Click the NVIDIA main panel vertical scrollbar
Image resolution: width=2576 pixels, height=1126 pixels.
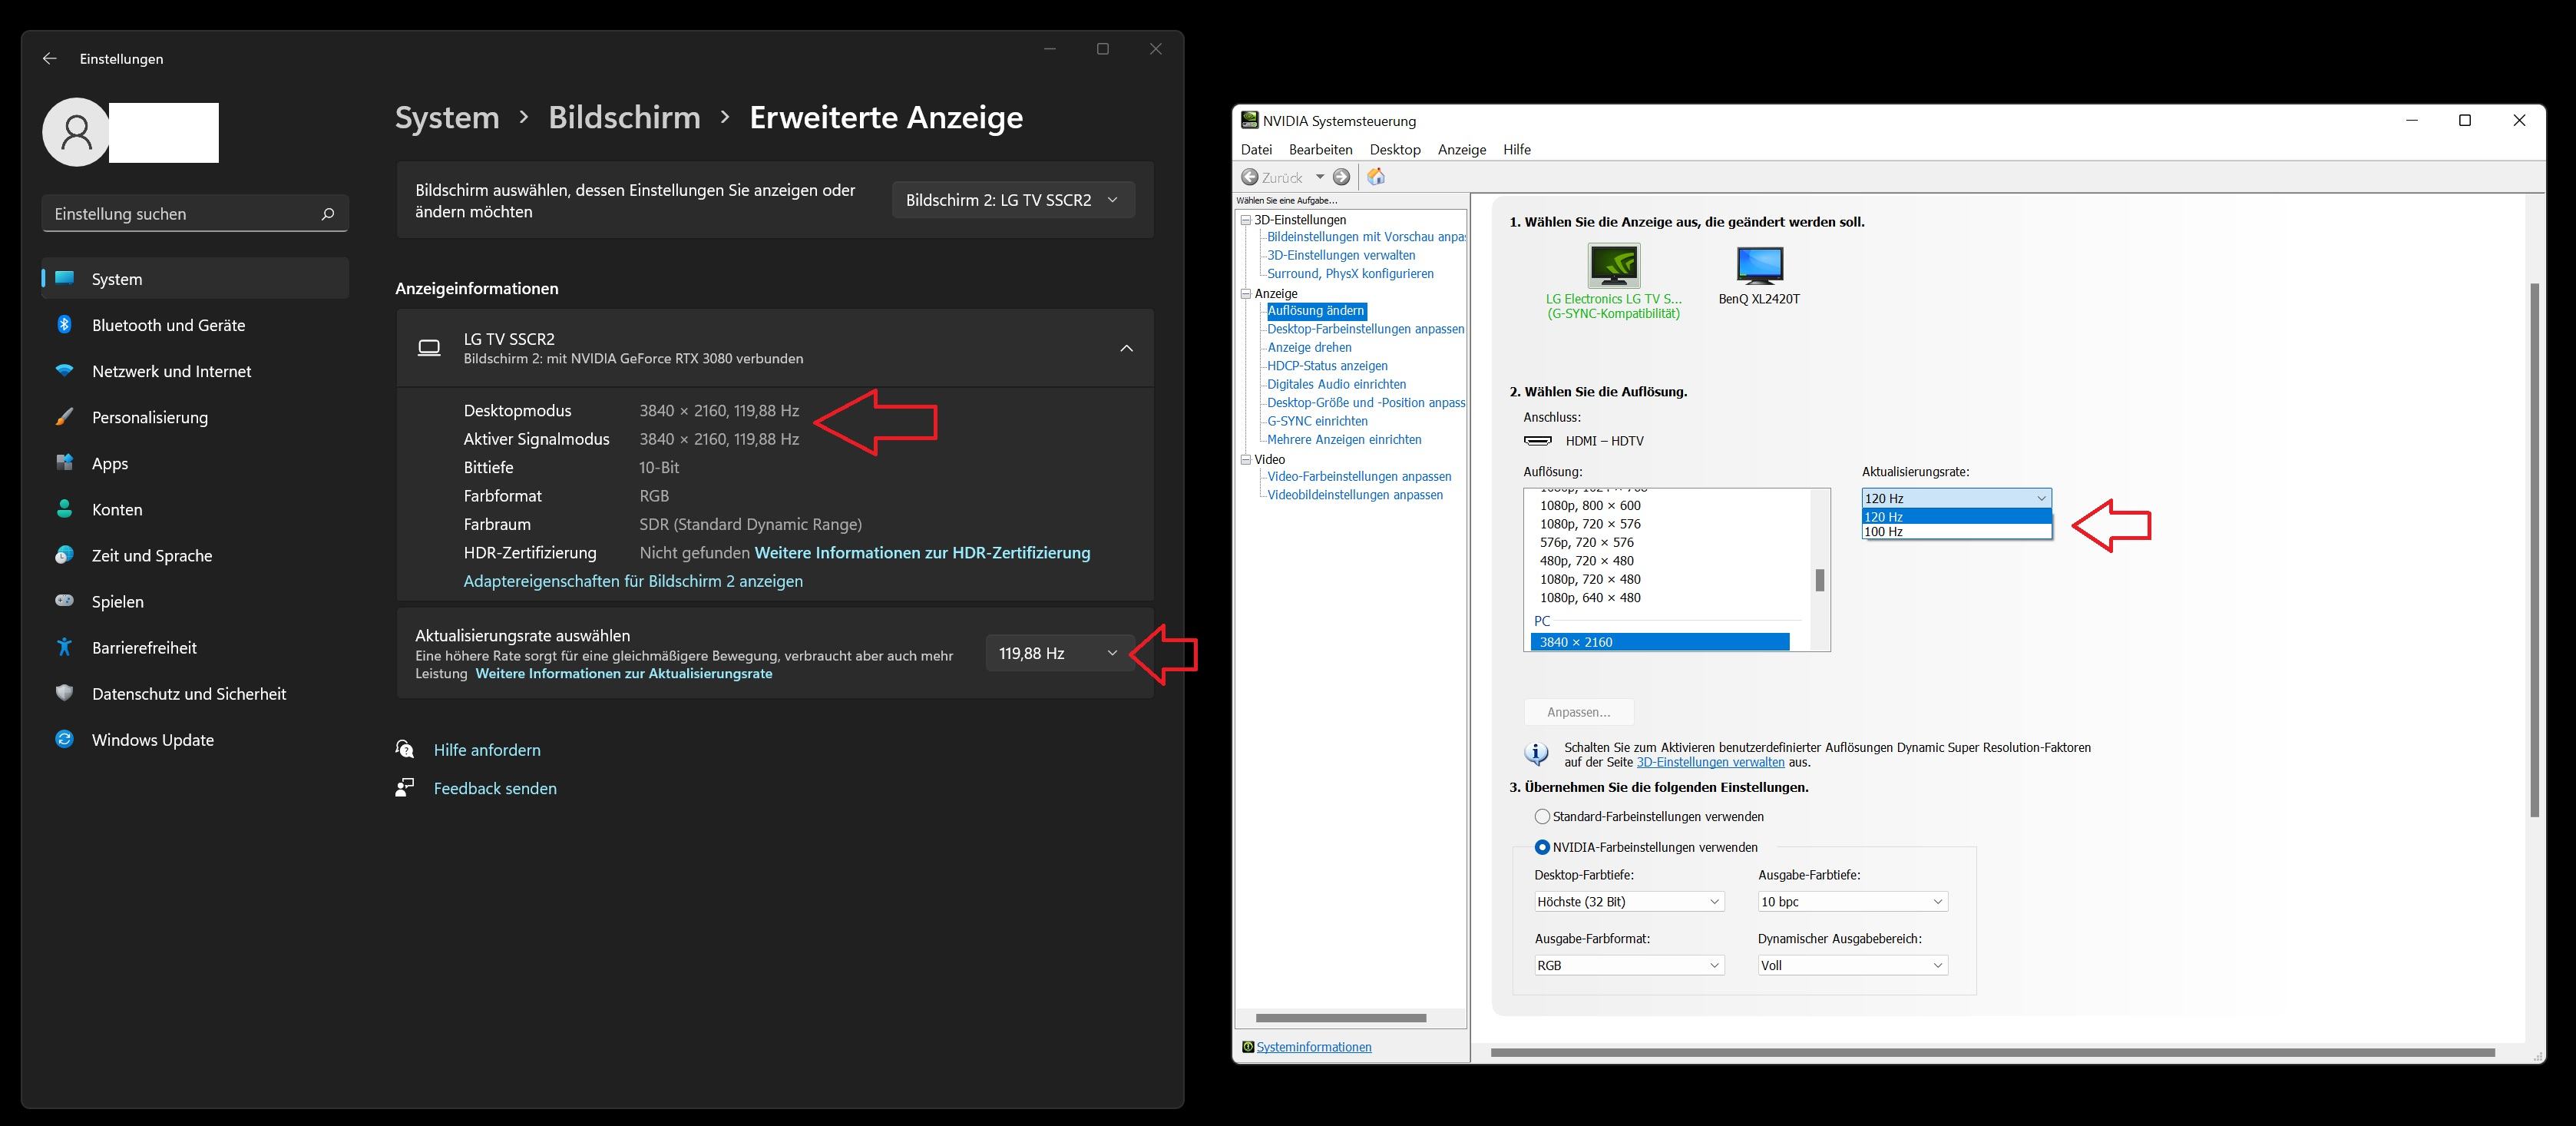pyautogui.click(x=2534, y=550)
